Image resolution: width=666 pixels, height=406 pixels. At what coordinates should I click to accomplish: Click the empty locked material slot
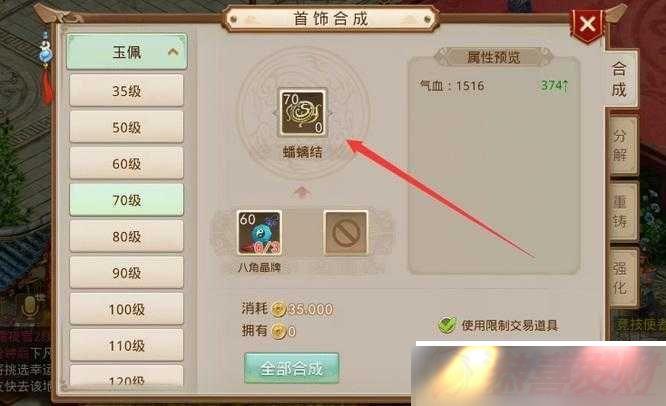coord(346,233)
